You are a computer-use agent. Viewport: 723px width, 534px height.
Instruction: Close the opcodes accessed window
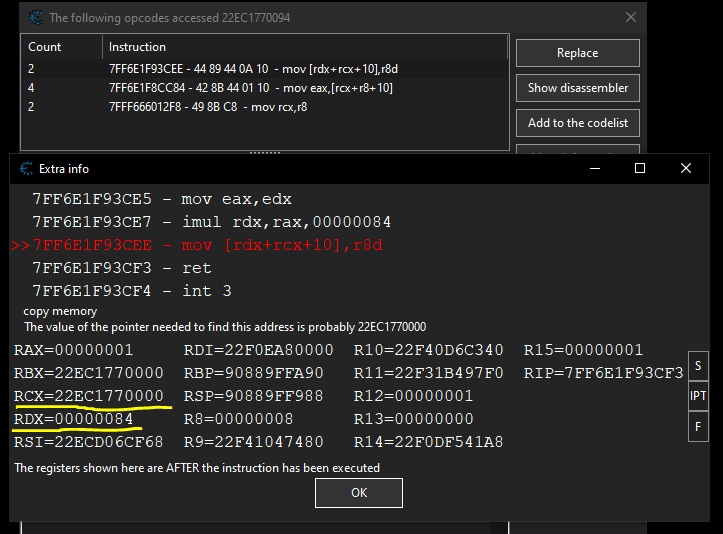click(630, 17)
